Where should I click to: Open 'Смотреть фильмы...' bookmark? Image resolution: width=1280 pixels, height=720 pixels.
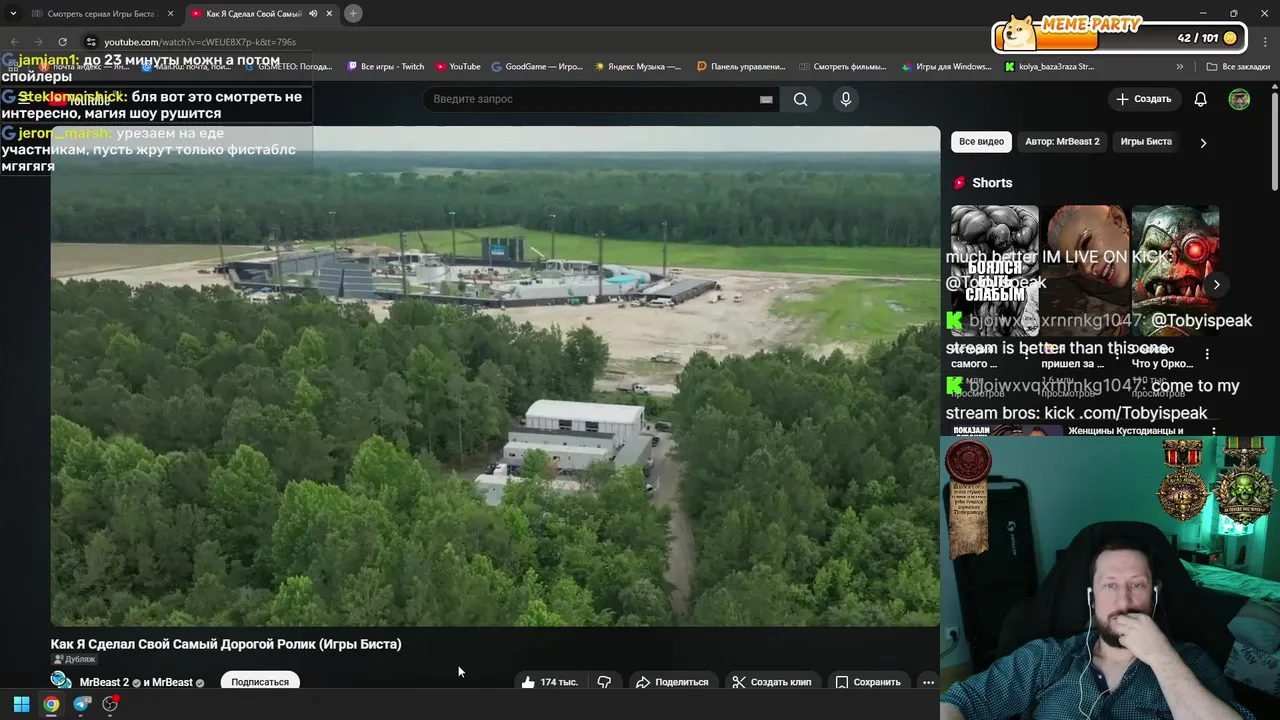[843, 67]
